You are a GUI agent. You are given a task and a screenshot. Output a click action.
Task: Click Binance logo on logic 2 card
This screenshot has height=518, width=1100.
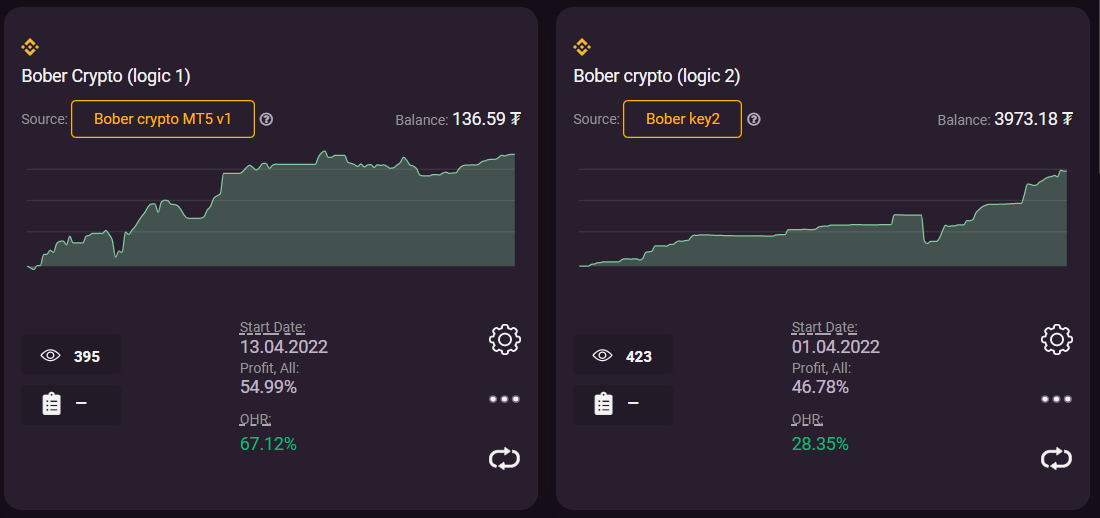pos(582,46)
